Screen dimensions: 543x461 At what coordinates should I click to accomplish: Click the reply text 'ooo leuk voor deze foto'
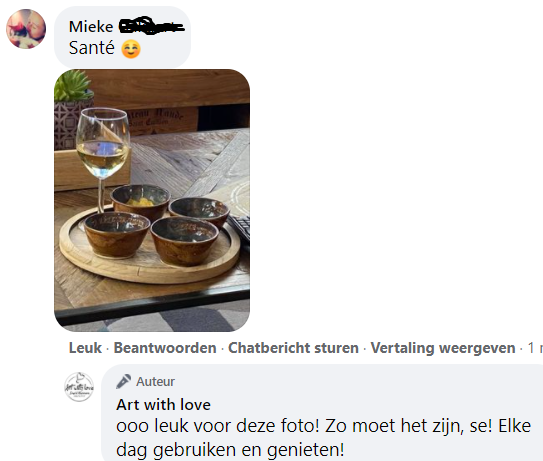217,426
